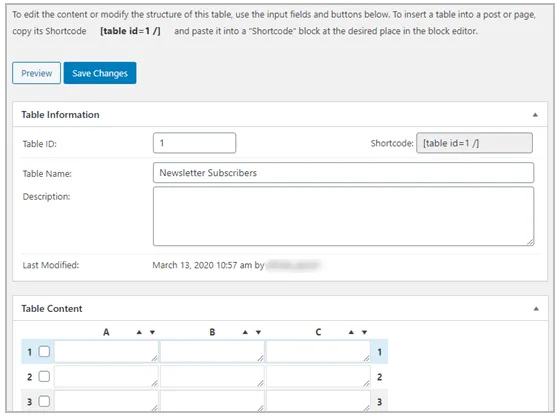Sort column B descending arrow

[259, 332]
